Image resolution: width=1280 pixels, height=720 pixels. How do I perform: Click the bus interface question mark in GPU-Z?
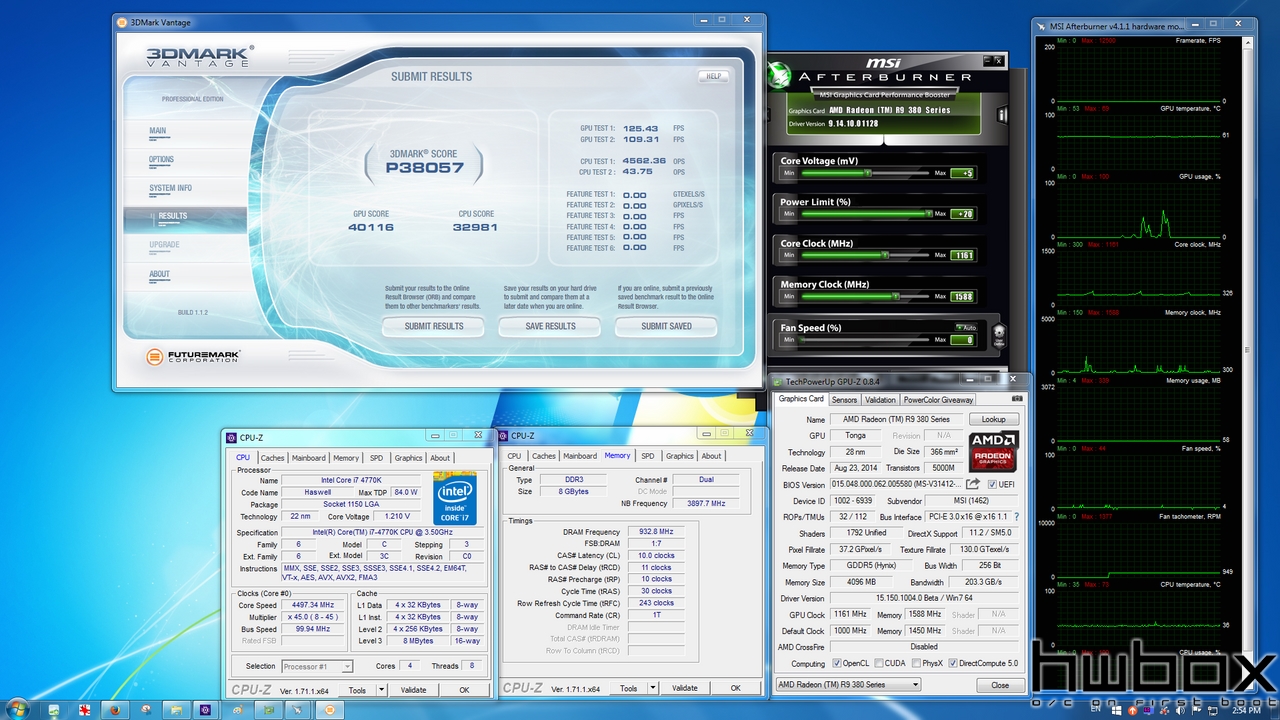(1017, 517)
